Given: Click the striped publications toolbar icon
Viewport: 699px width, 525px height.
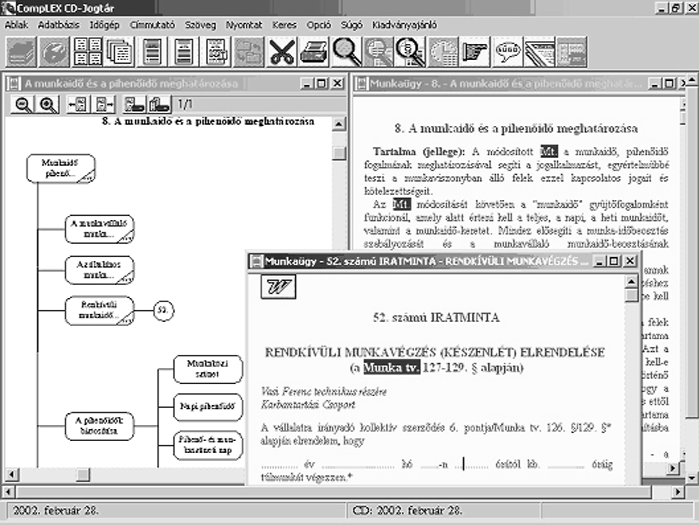Looking at the screenshot, I should click(x=539, y=52).
